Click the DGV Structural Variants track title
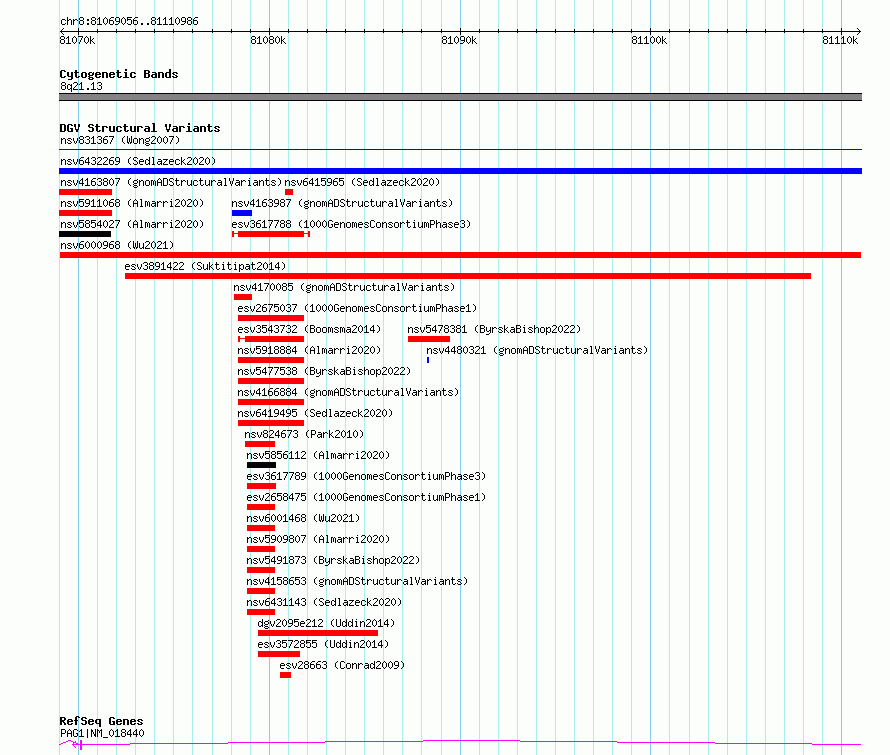Viewport: 890px width, 755px height. click(140, 128)
